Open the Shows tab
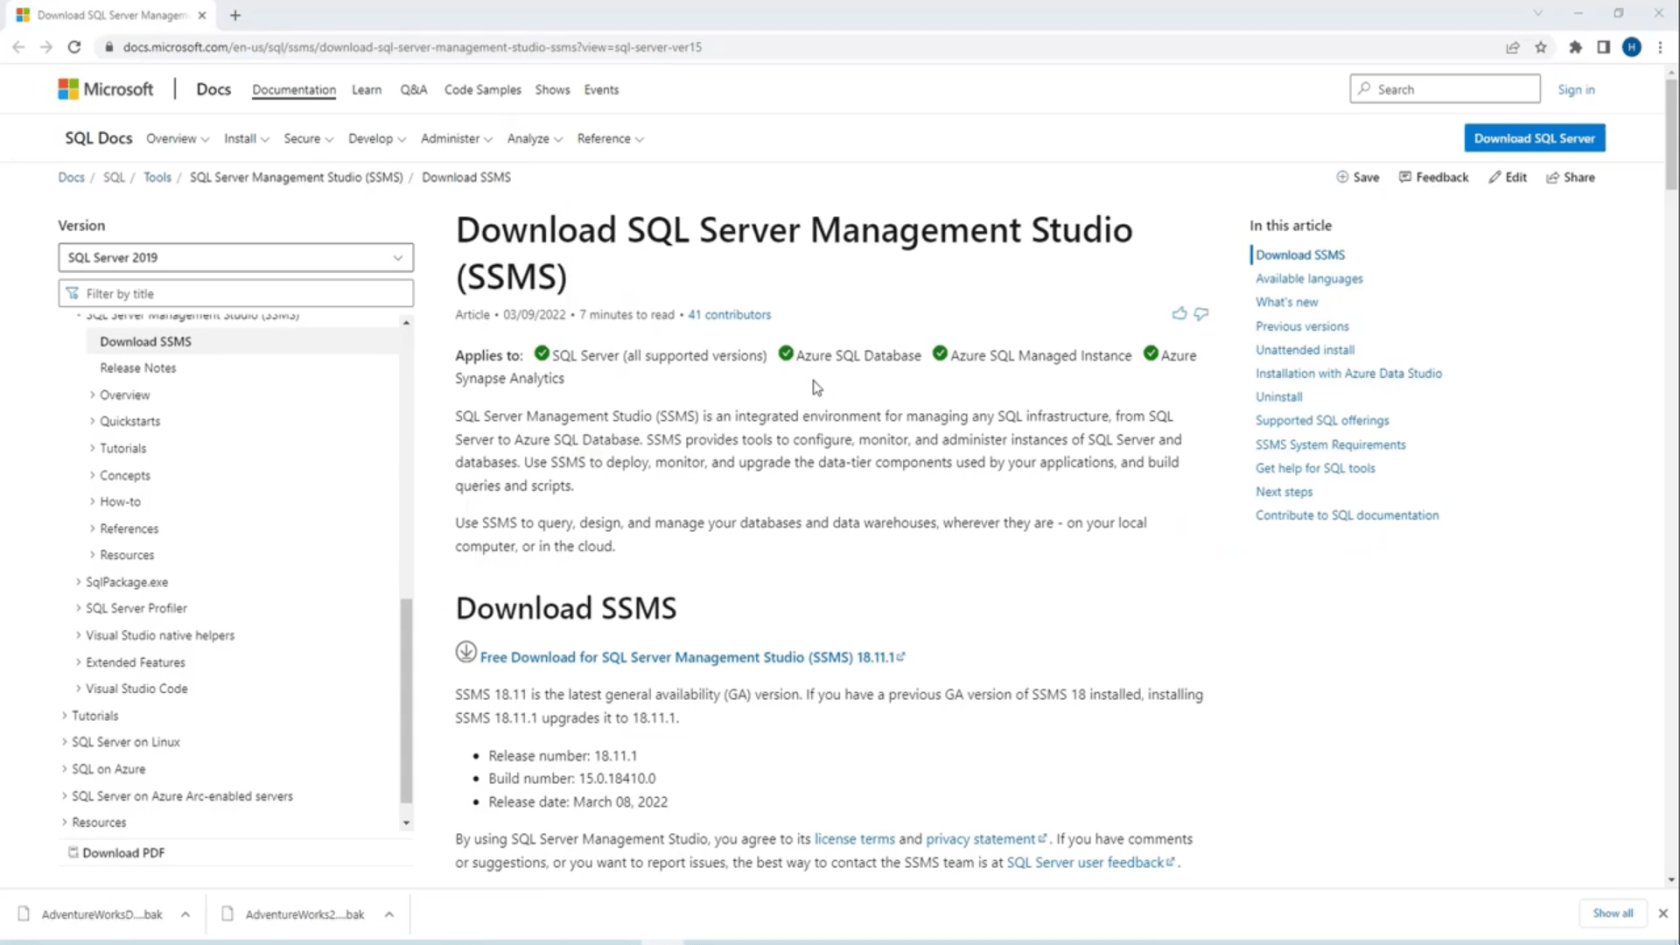Viewport: 1680px width, 945px height. point(553,90)
